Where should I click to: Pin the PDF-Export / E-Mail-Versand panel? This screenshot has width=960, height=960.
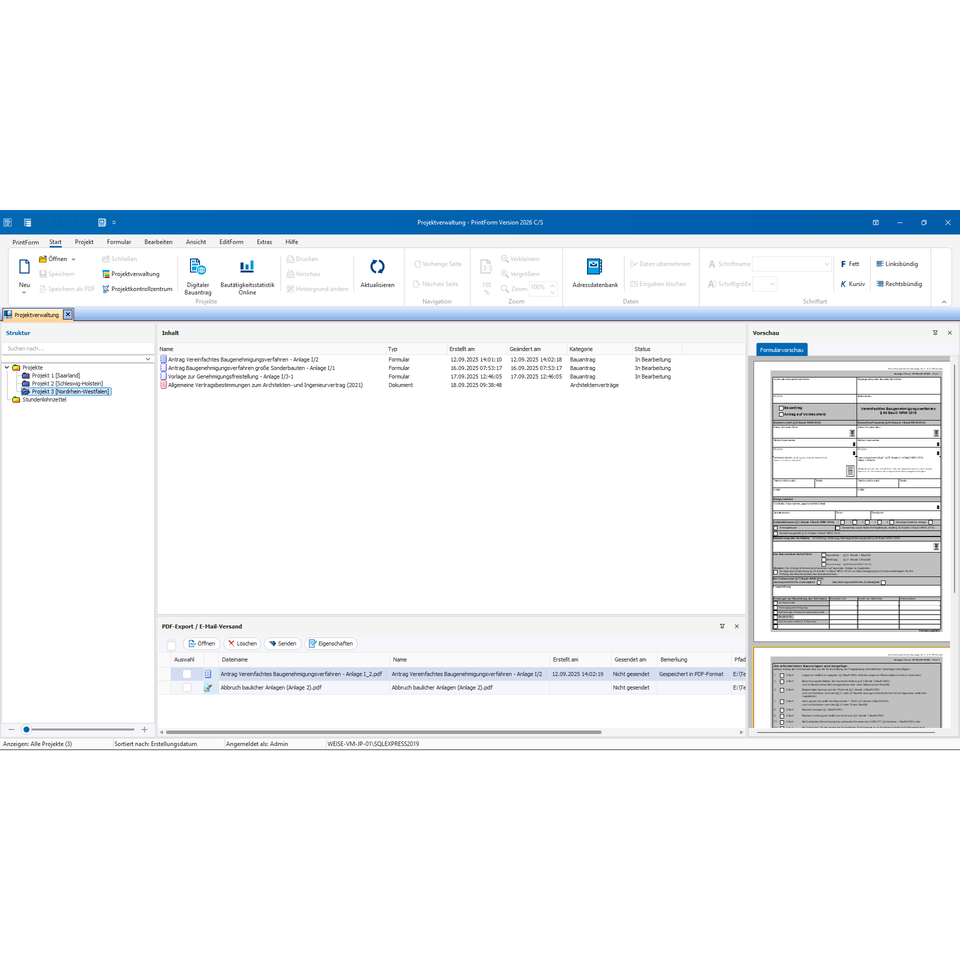click(x=722, y=626)
